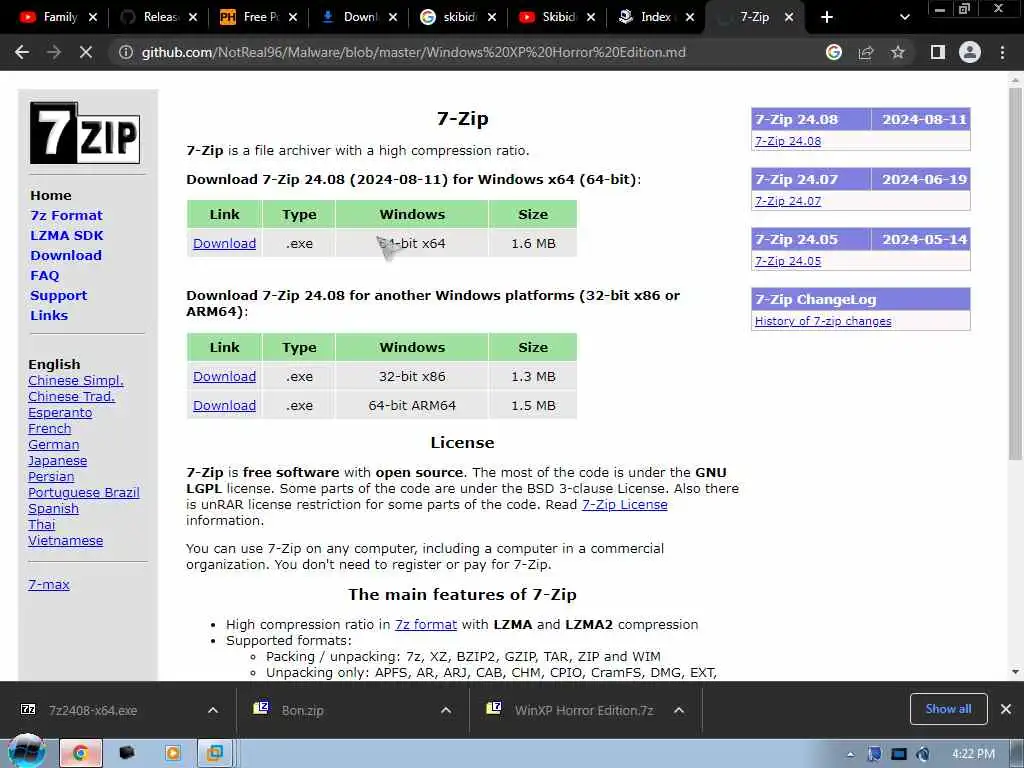Open History of 7-zip changes

[x=823, y=321]
